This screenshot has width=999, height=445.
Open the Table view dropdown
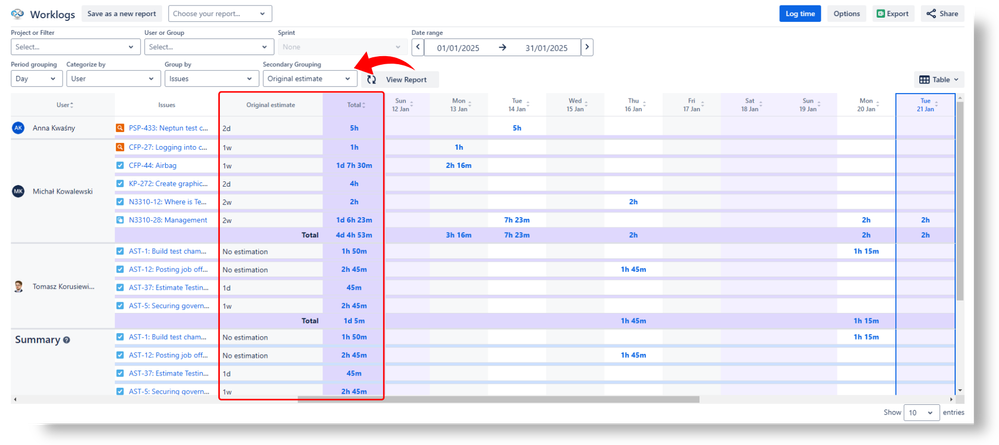pos(939,80)
